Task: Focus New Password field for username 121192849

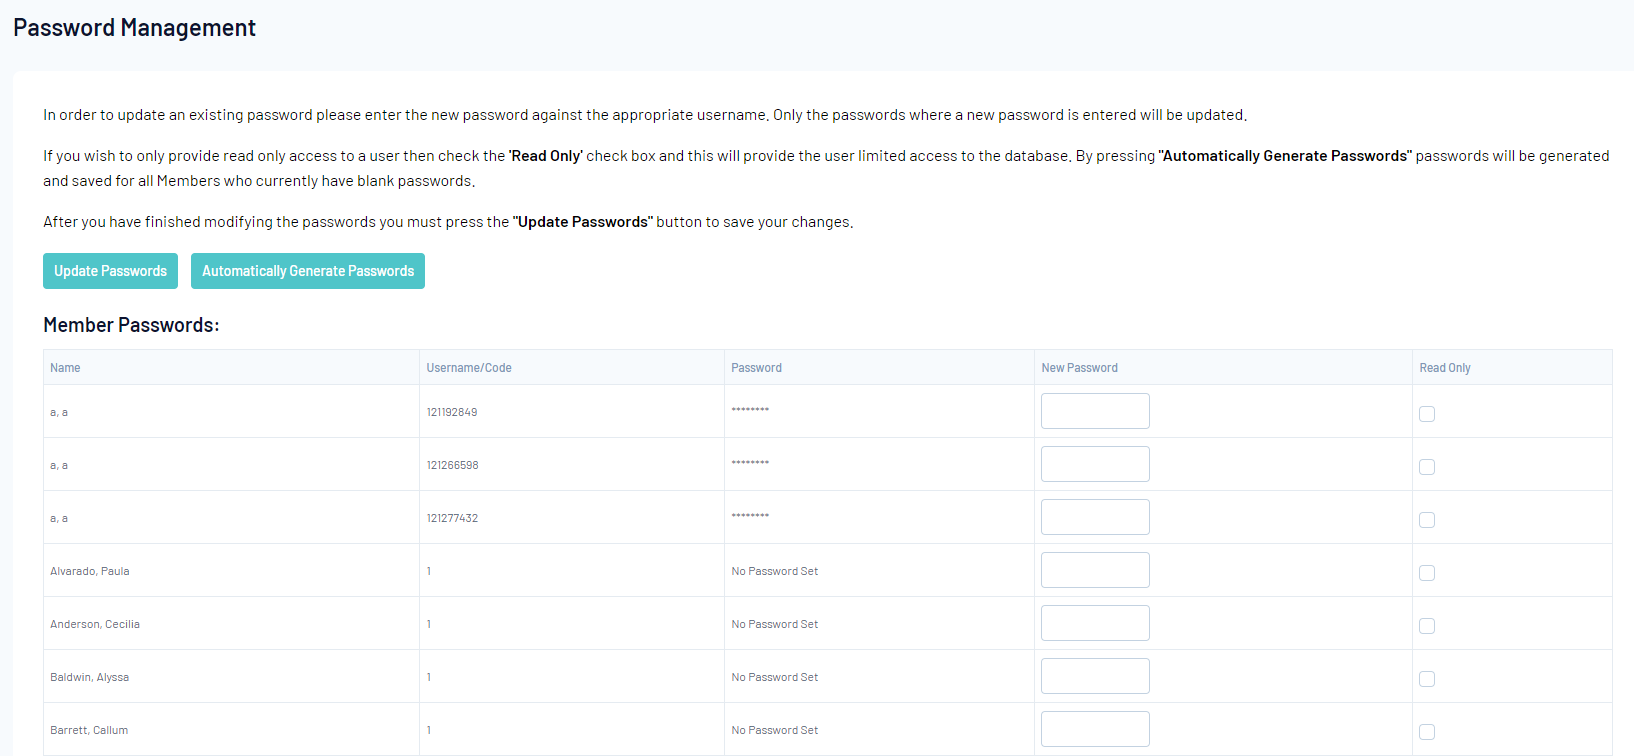Action: tap(1095, 411)
